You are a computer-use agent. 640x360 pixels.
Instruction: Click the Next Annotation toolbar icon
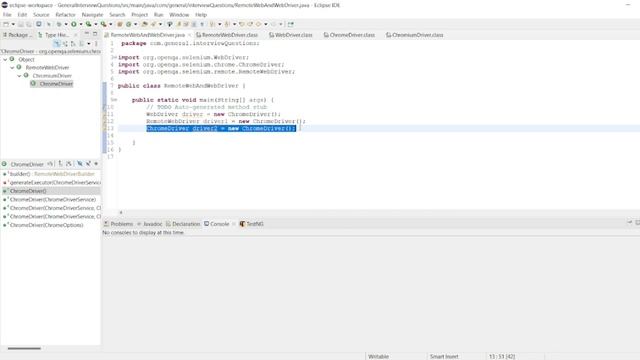click(x=212, y=24)
